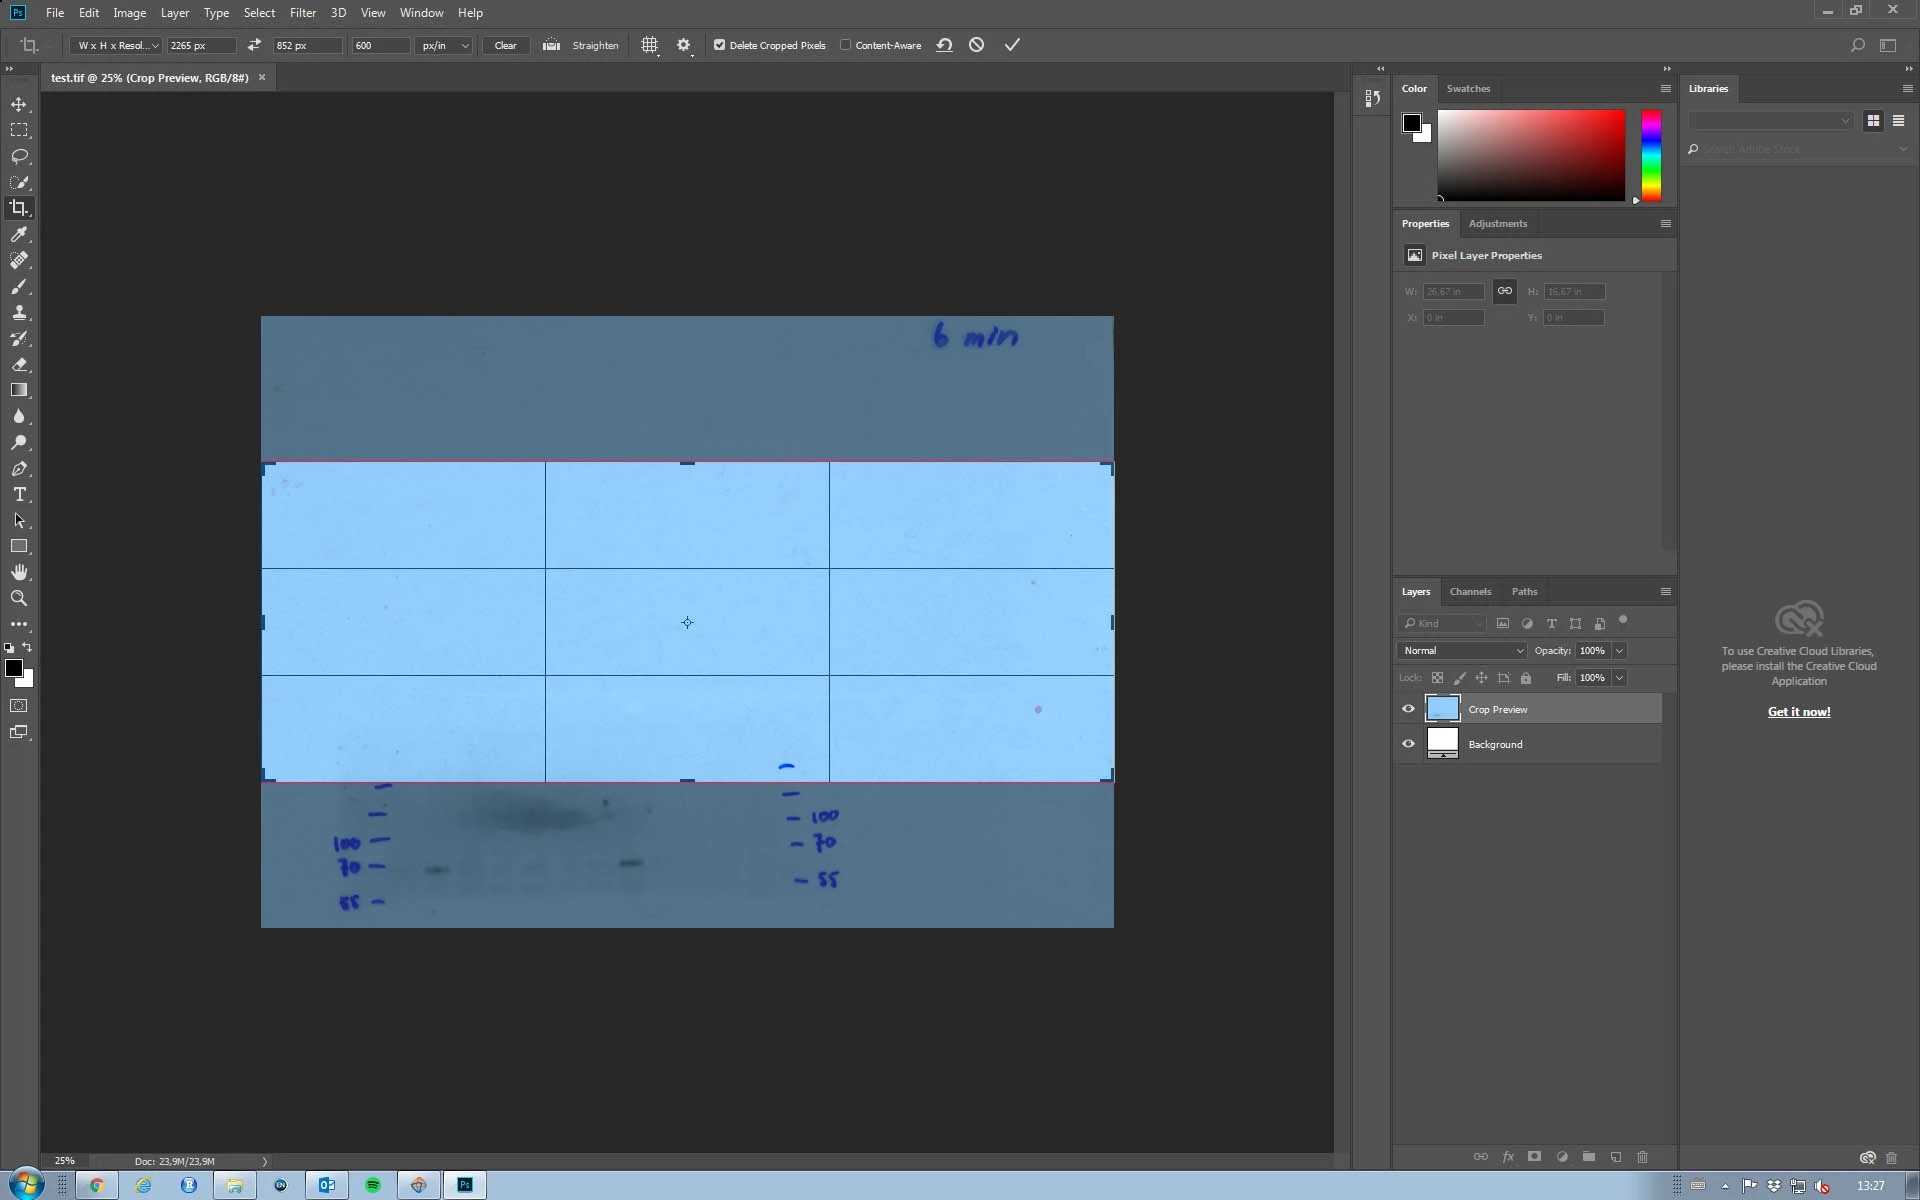Swap crop width and height values
Image resolution: width=1920 pixels, height=1200 pixels.
click(x=254, y=45)
